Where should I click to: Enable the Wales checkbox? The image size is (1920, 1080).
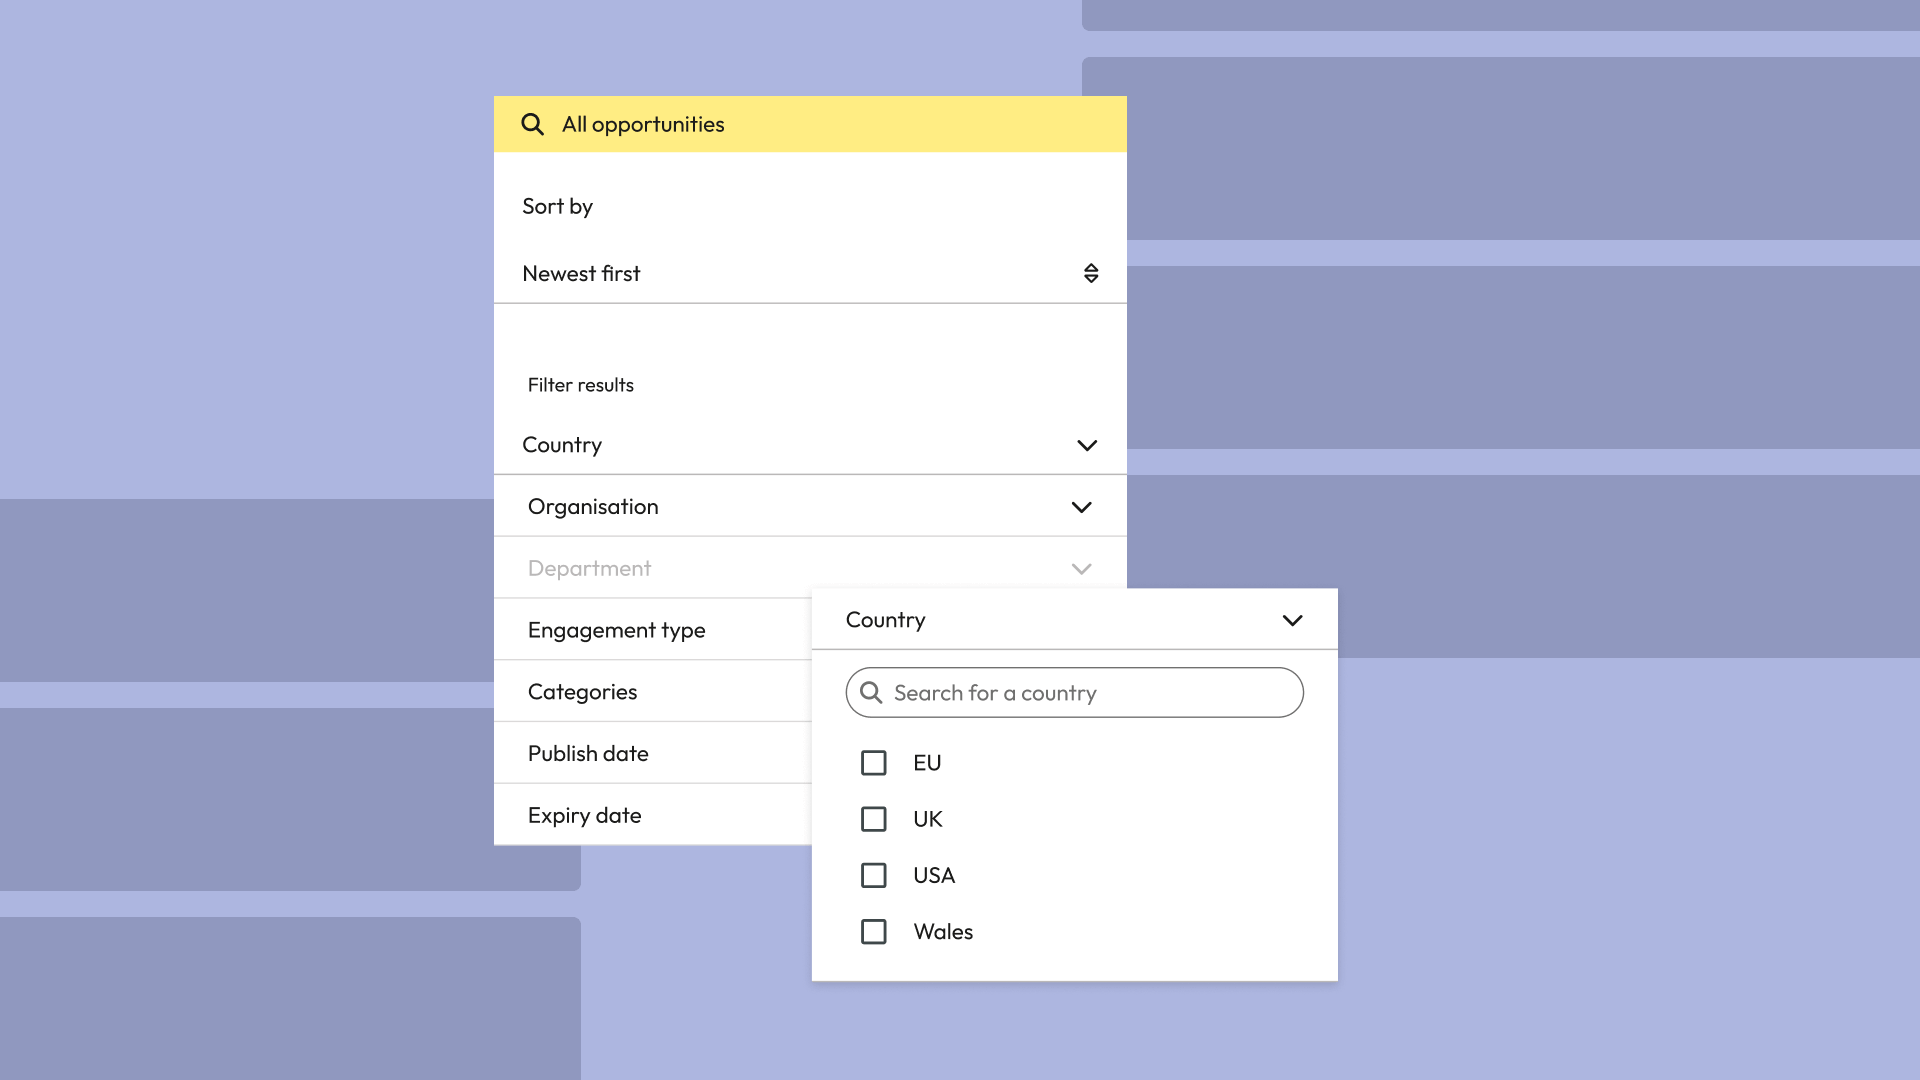click(x=873, y=931)
